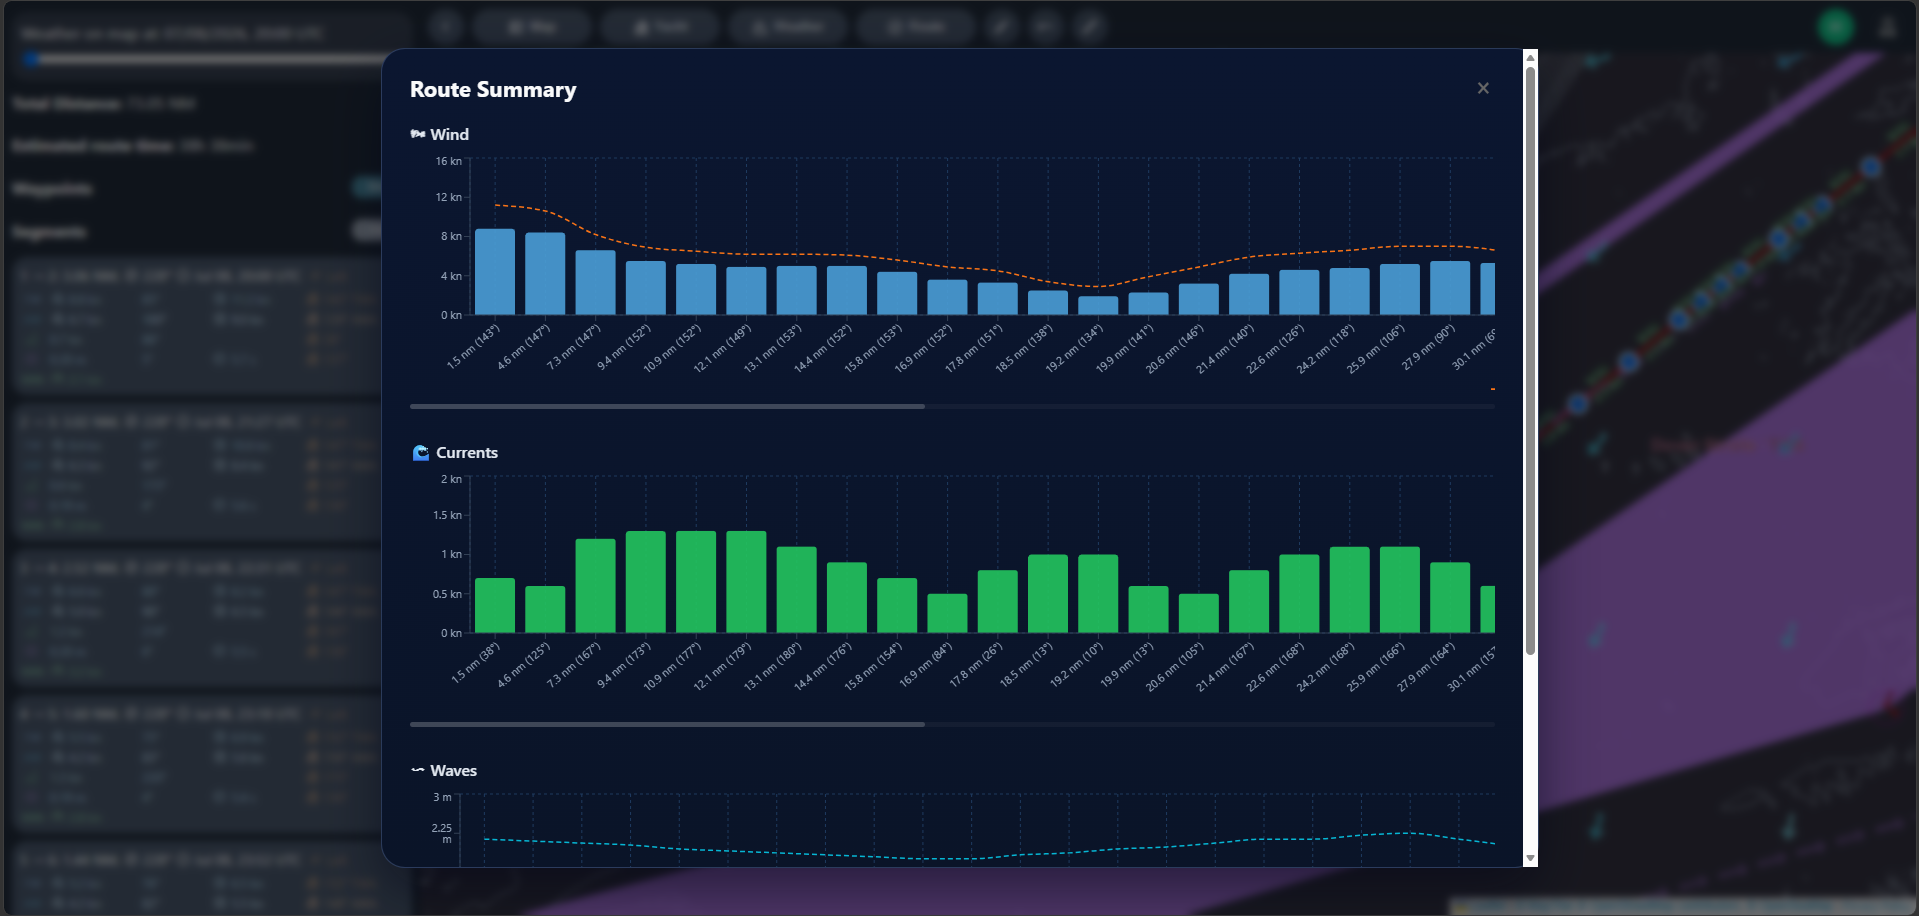Image resolution: width=1919 pixels, height=916 pixels.
Task: Select the Route Summary title
Action: [x=493, y=90]
